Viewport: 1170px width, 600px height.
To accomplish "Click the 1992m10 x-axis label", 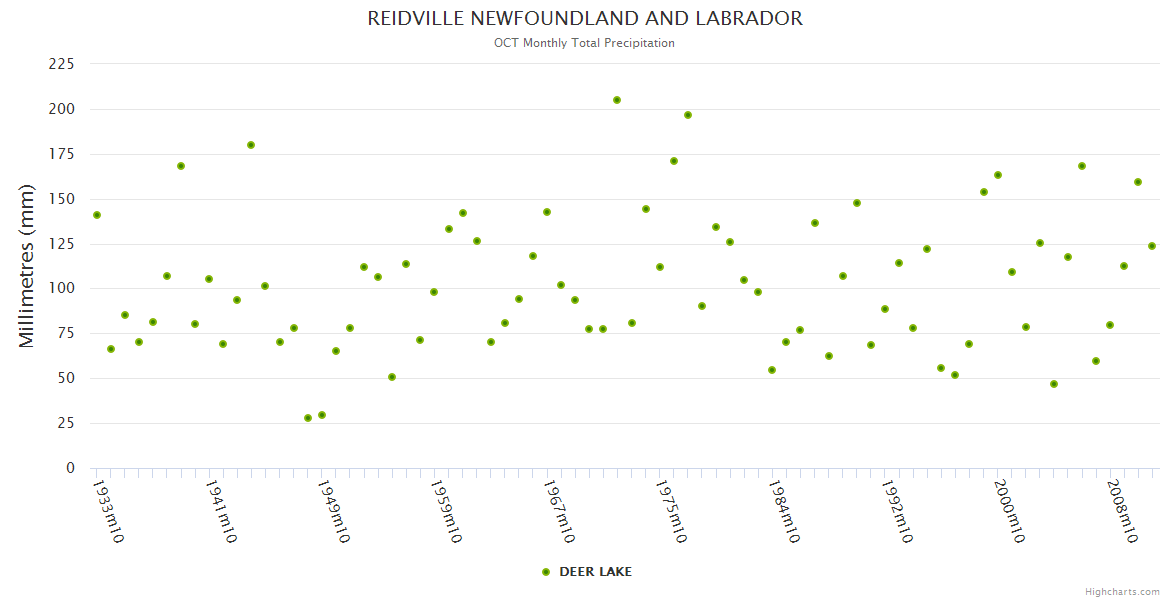I will pyautogui.click(x=896, y=512).
